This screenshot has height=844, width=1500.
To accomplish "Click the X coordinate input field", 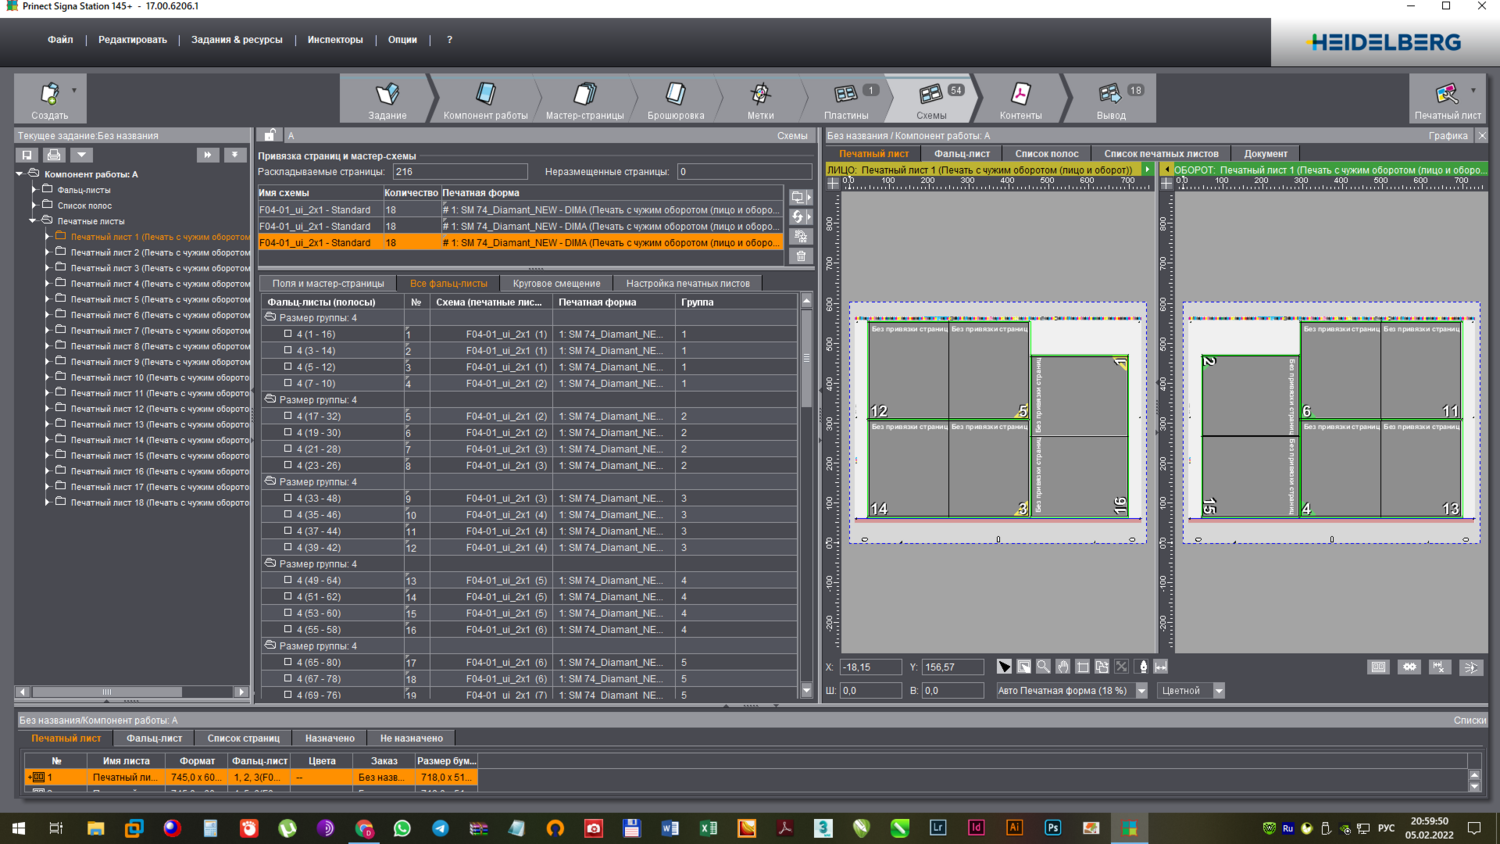I will [x=869, y=667].
